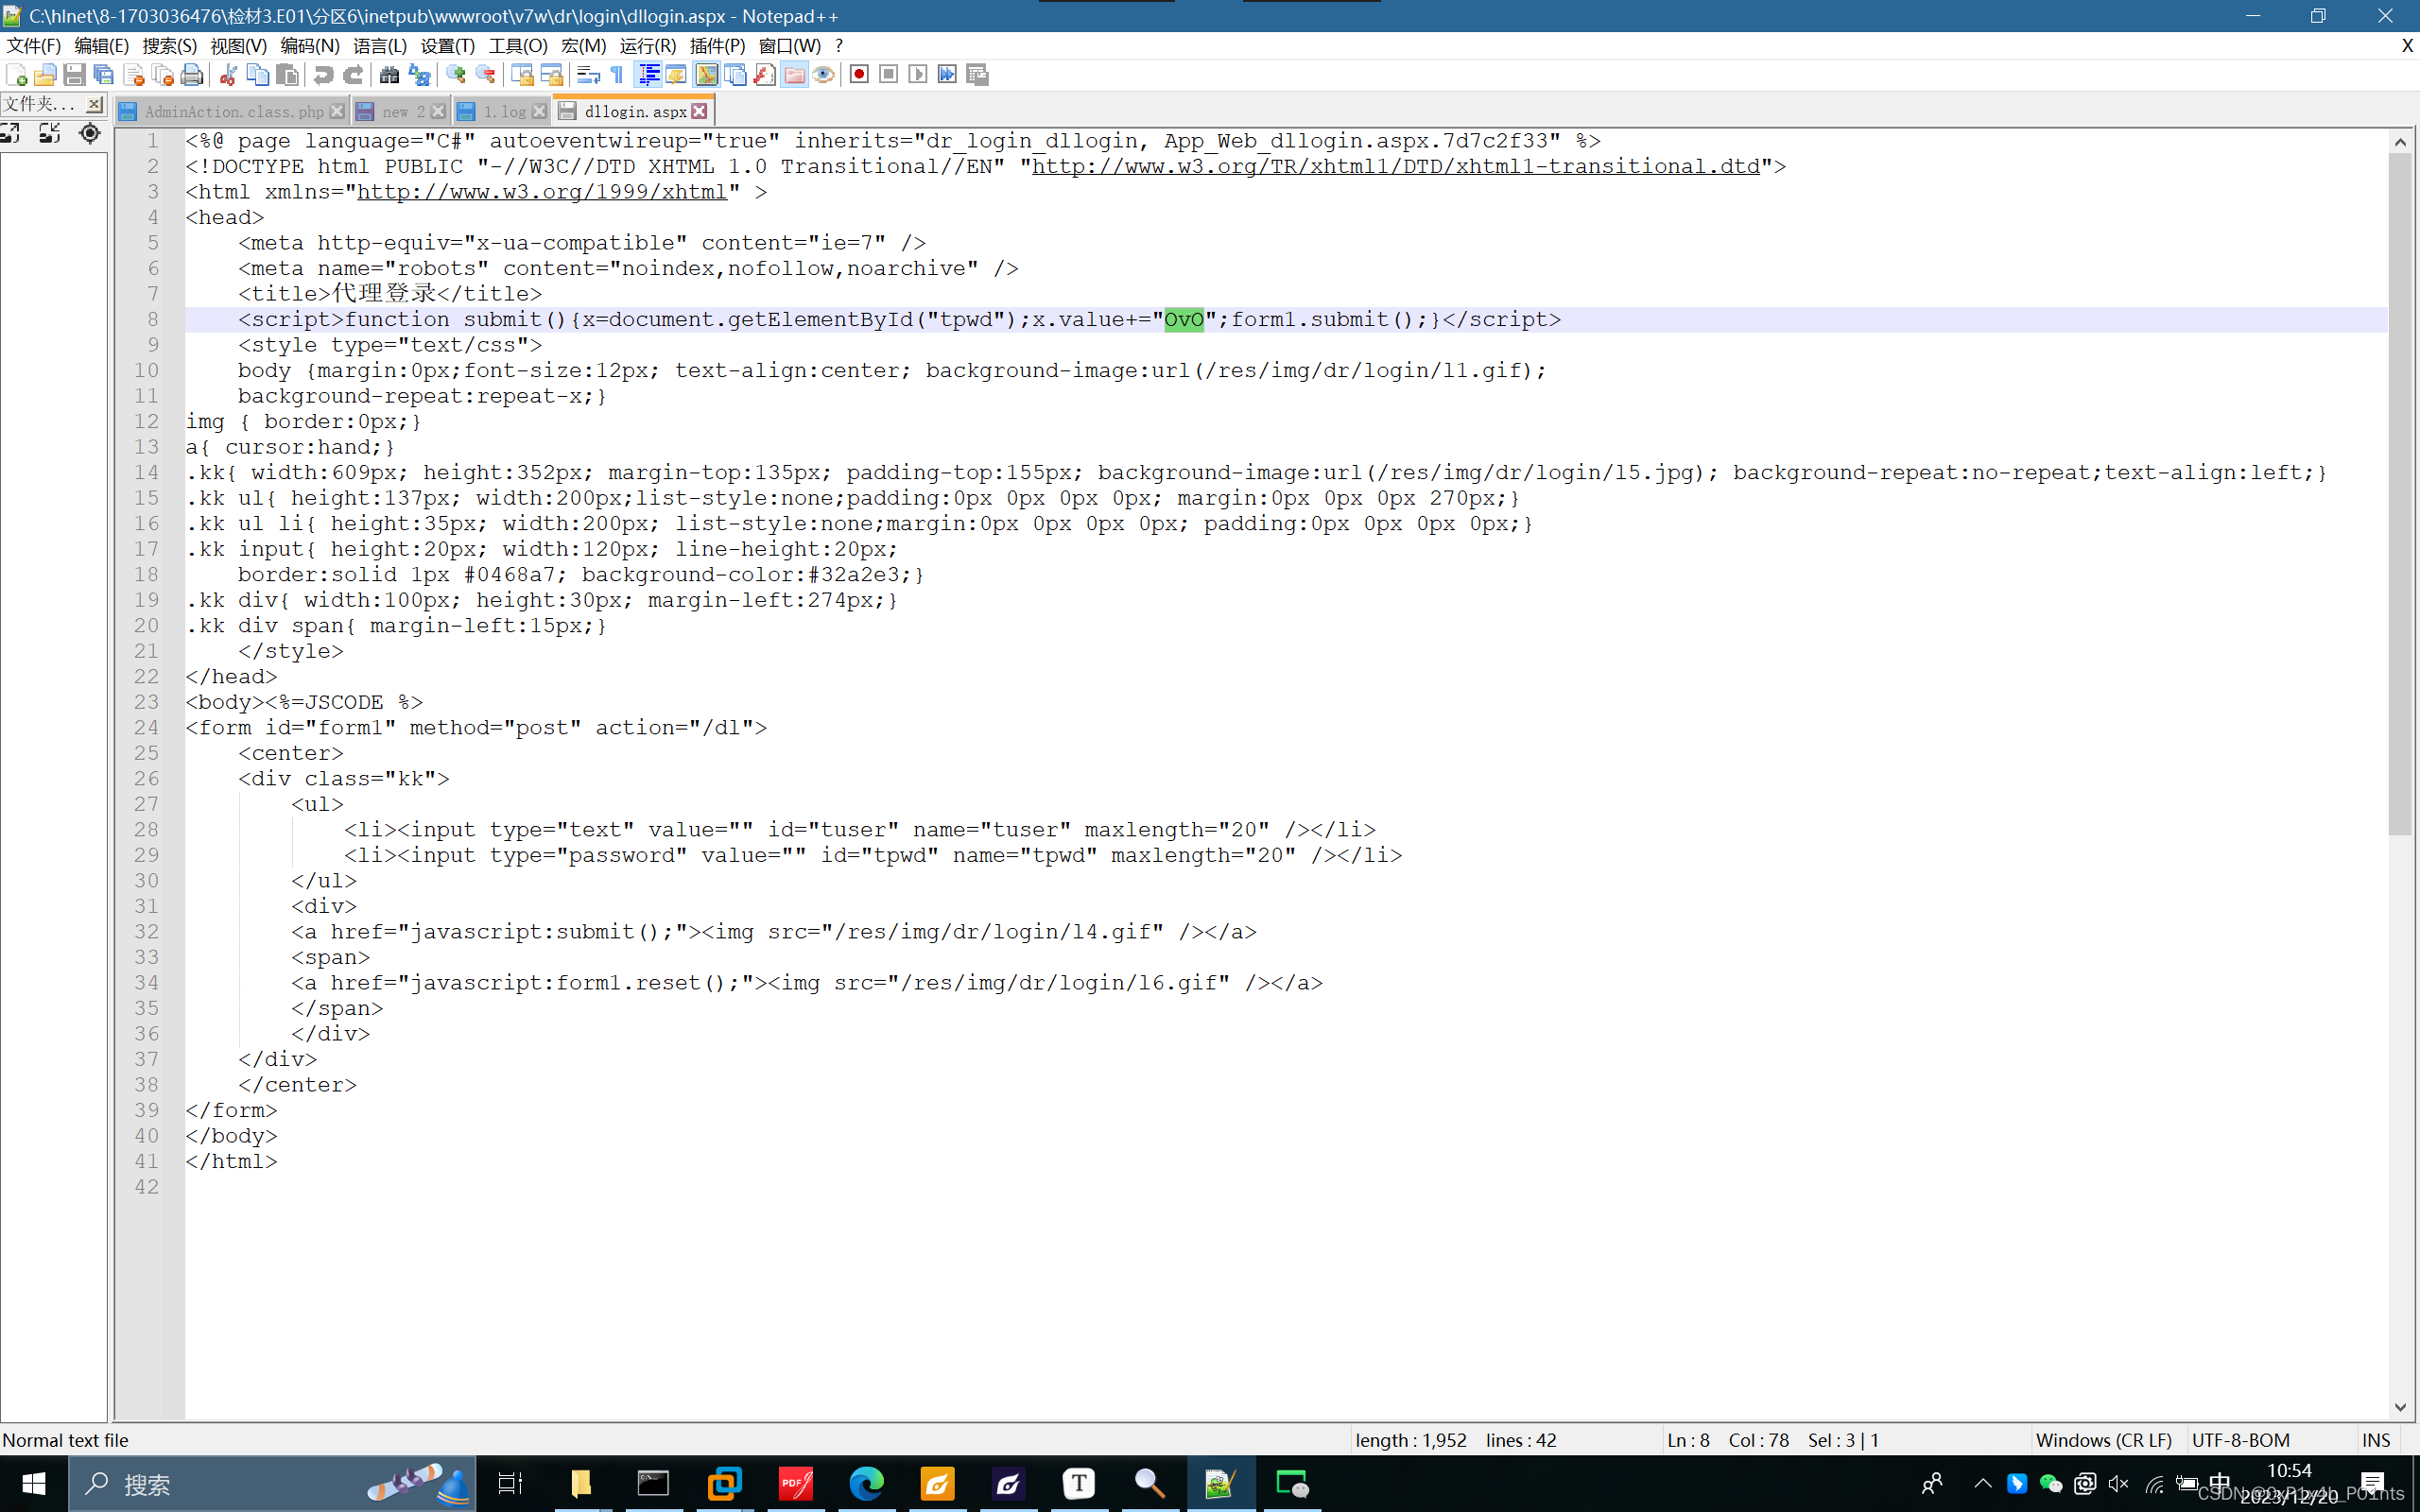Click the Cut scissors icon
The height and width of the screenshot is (1512, 2420).
pyautogui.click(x=228, y=75)
